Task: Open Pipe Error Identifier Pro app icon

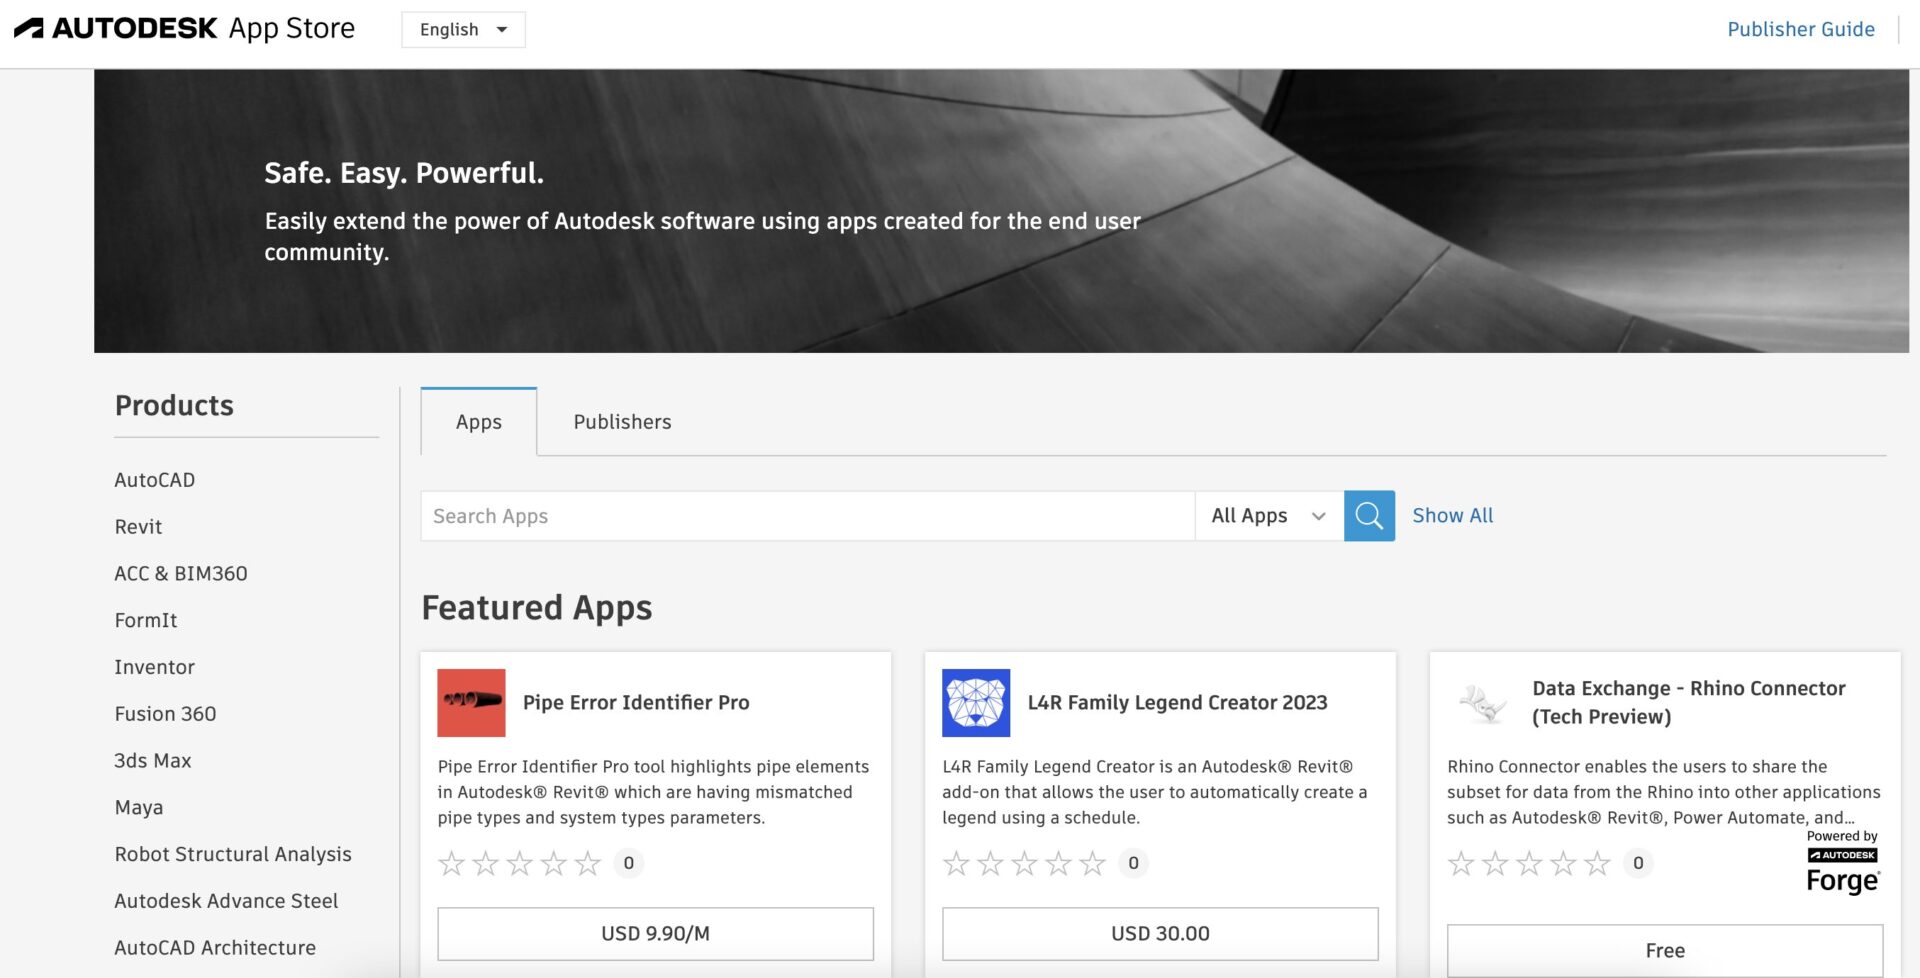Action: pos(471,703)
